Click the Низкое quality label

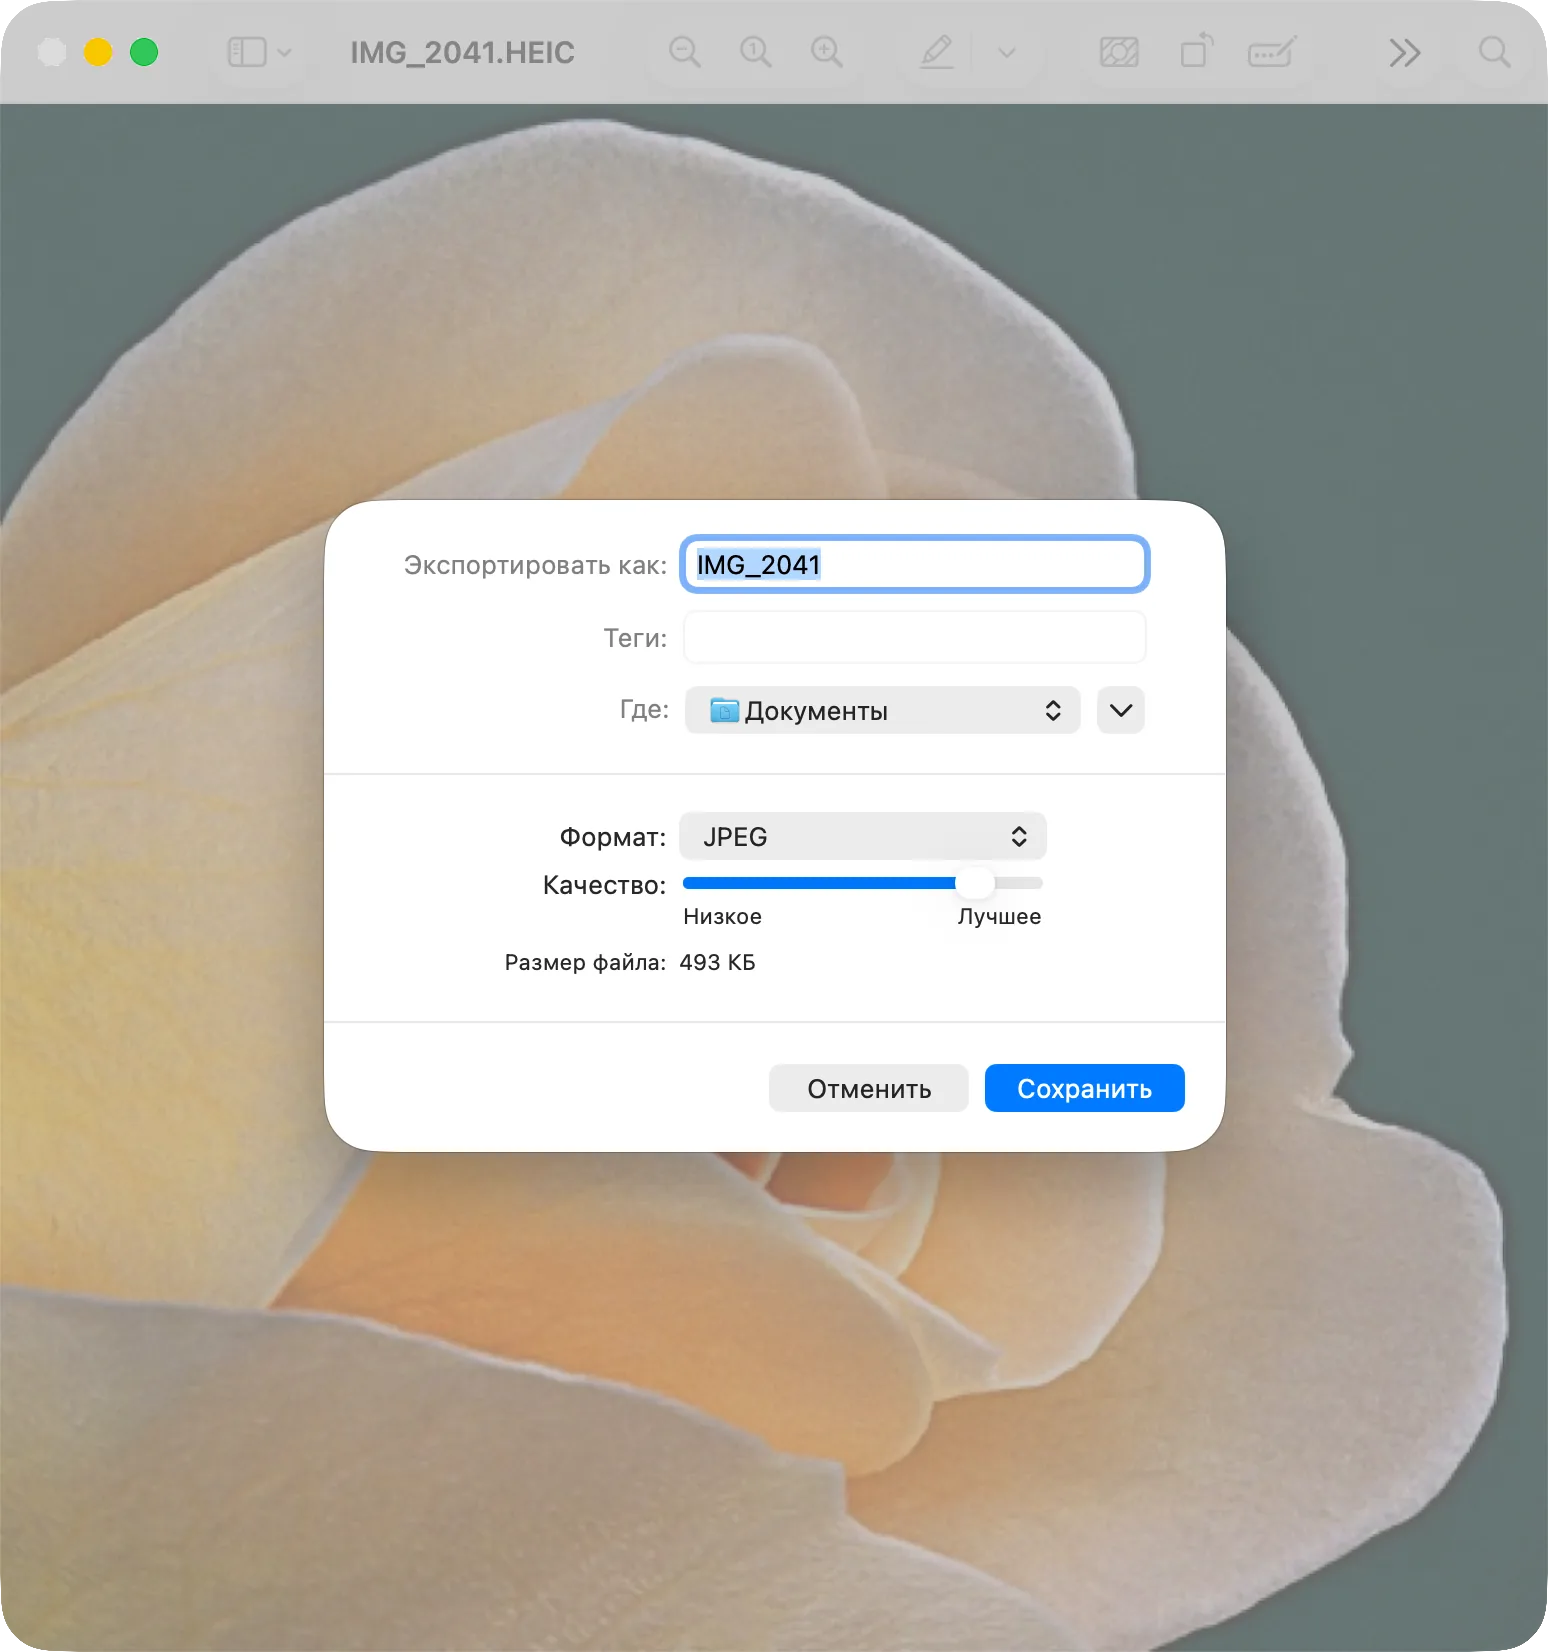click(722, 917)
